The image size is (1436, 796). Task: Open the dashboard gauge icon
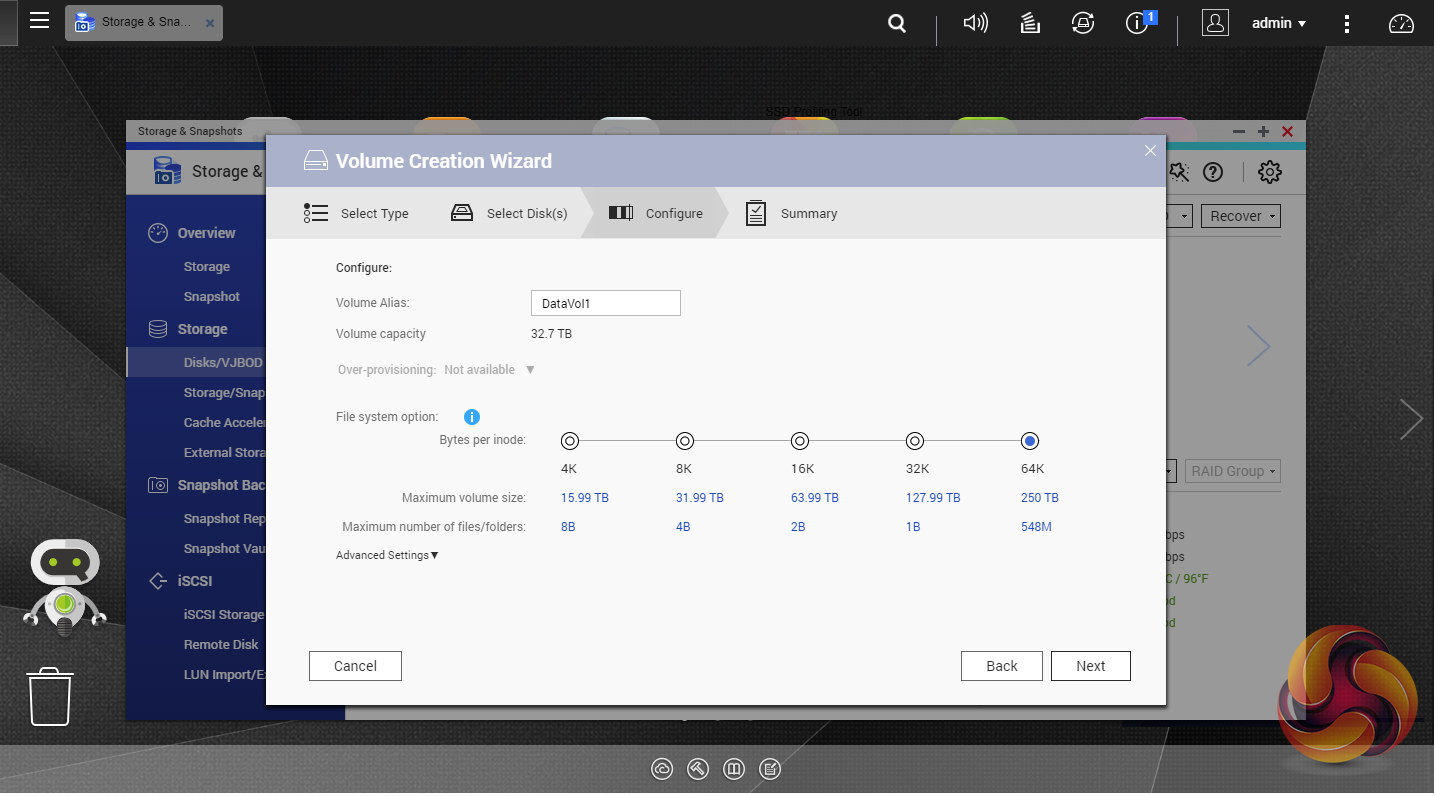tap(1402, 24)
